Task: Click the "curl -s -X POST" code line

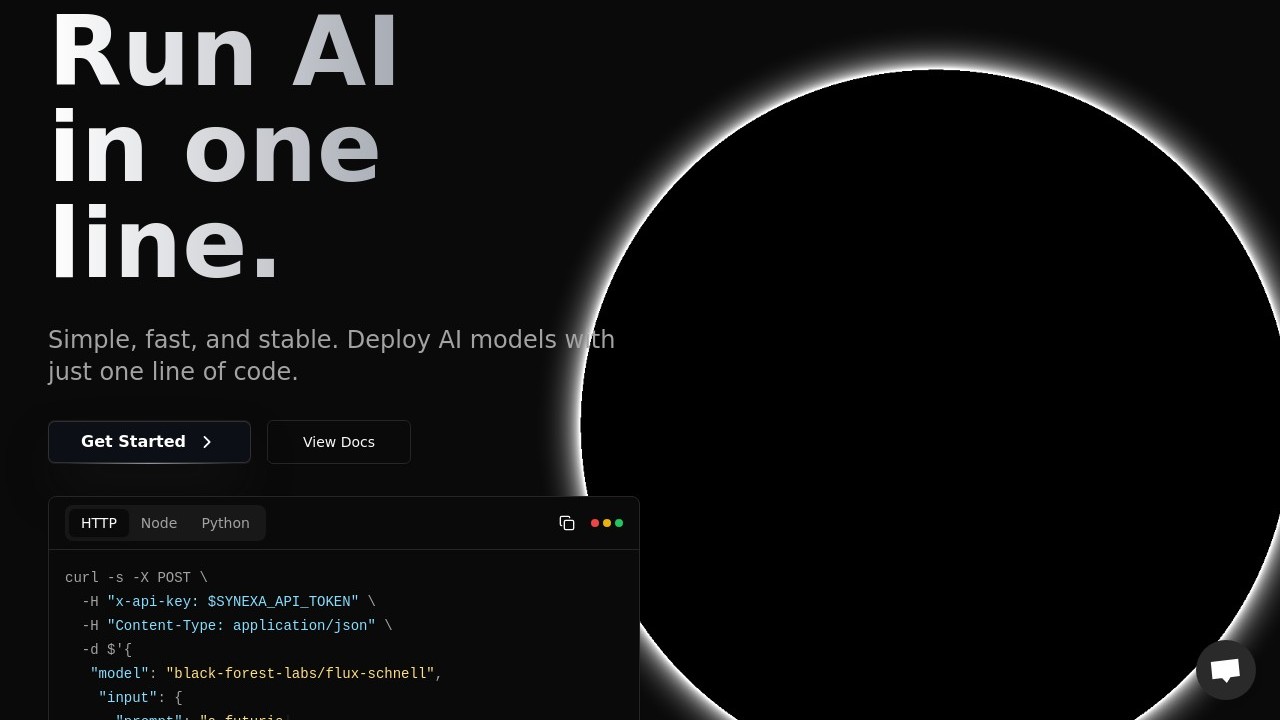Action: coord(136,578)
